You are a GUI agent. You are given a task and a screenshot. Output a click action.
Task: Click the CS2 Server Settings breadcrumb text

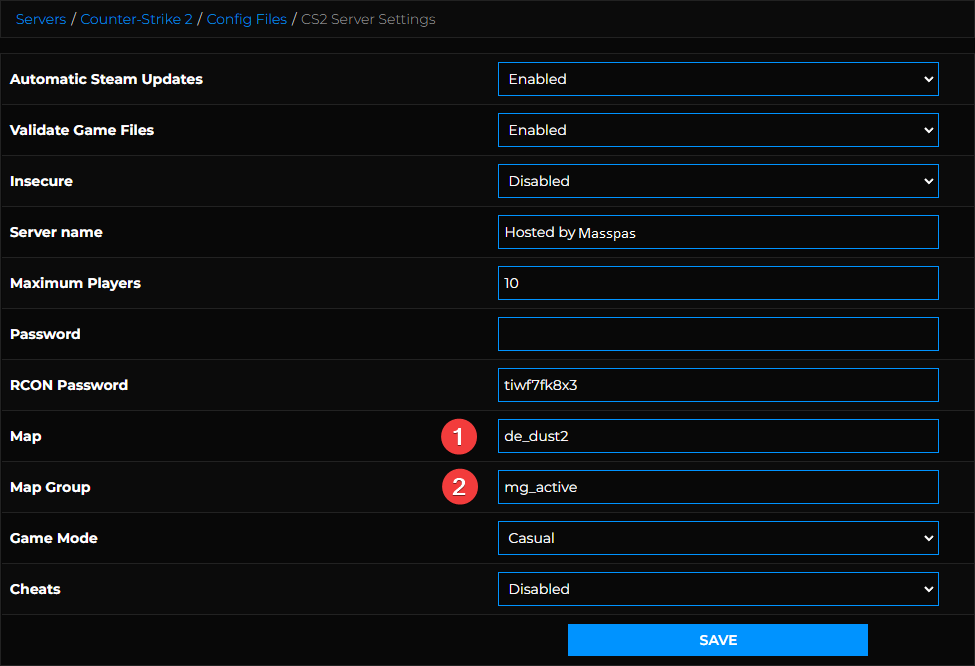pos(368,19)
